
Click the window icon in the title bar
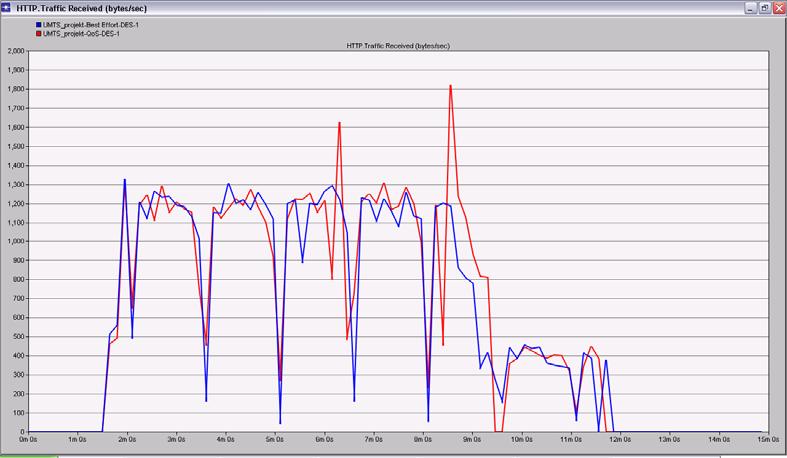[6, 8]
